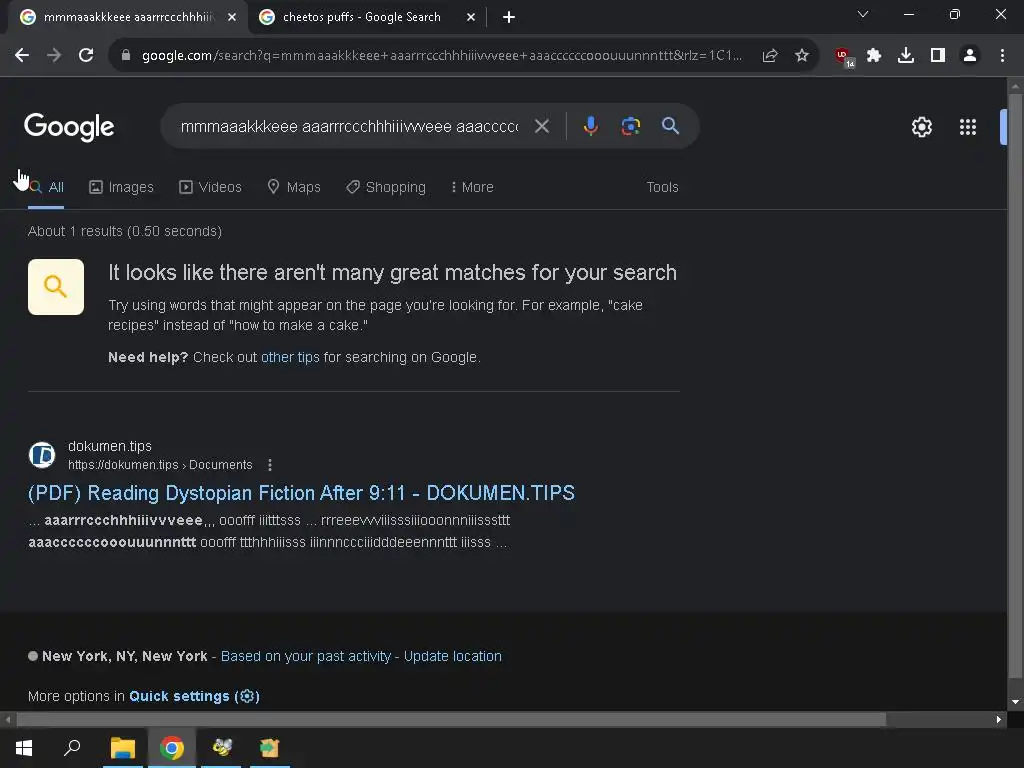The height and width of the screenshot is (768, 1024).
Task: Open the Chrome profile menu
Action: (970, 56)
